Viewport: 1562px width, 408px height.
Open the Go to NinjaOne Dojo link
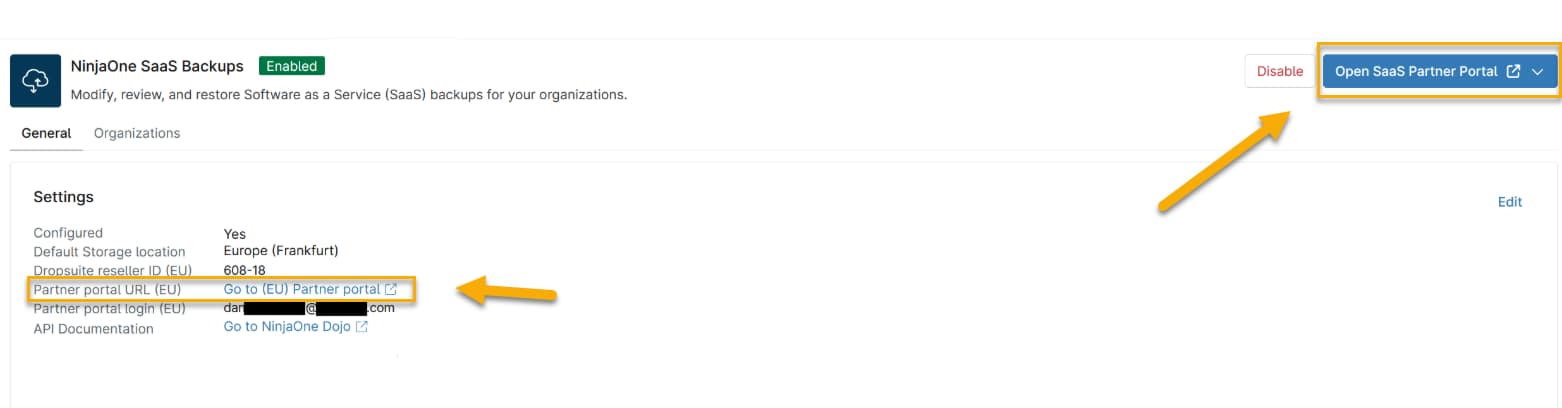click(x=287, y=327)
